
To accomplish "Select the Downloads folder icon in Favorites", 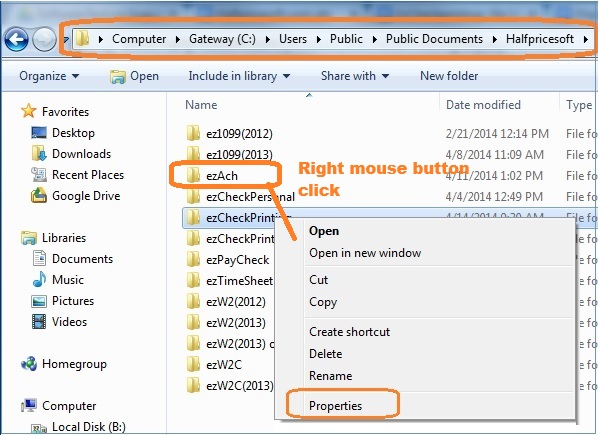I will click(x=39, y=153).
